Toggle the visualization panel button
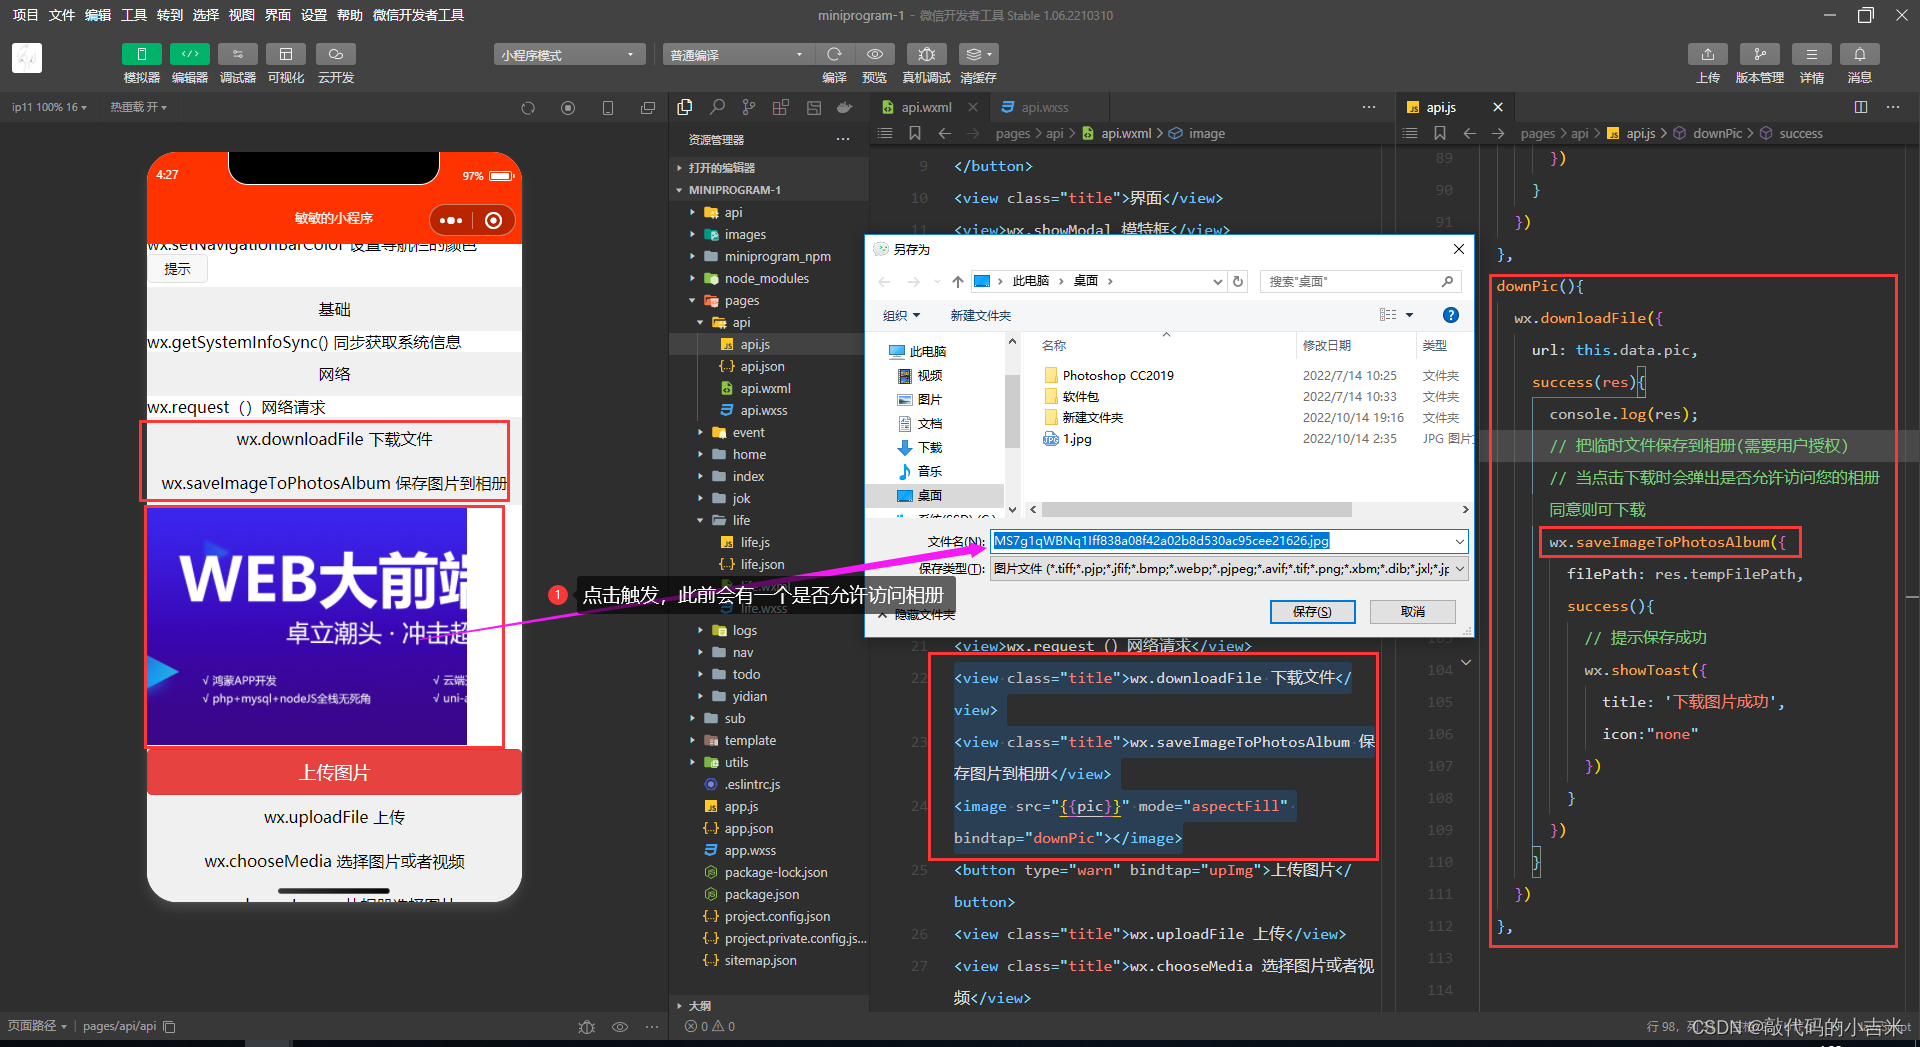The height and width of the screenshot is (1047, 1920). (x=285, y=54)
